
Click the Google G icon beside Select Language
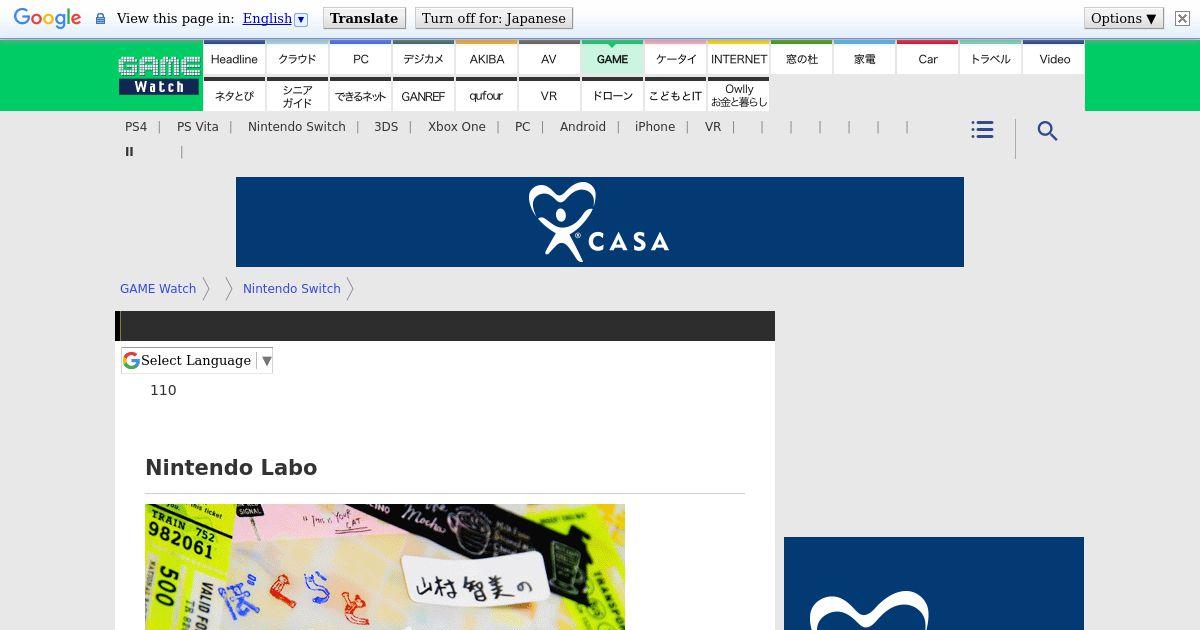[x=131, y=360]
